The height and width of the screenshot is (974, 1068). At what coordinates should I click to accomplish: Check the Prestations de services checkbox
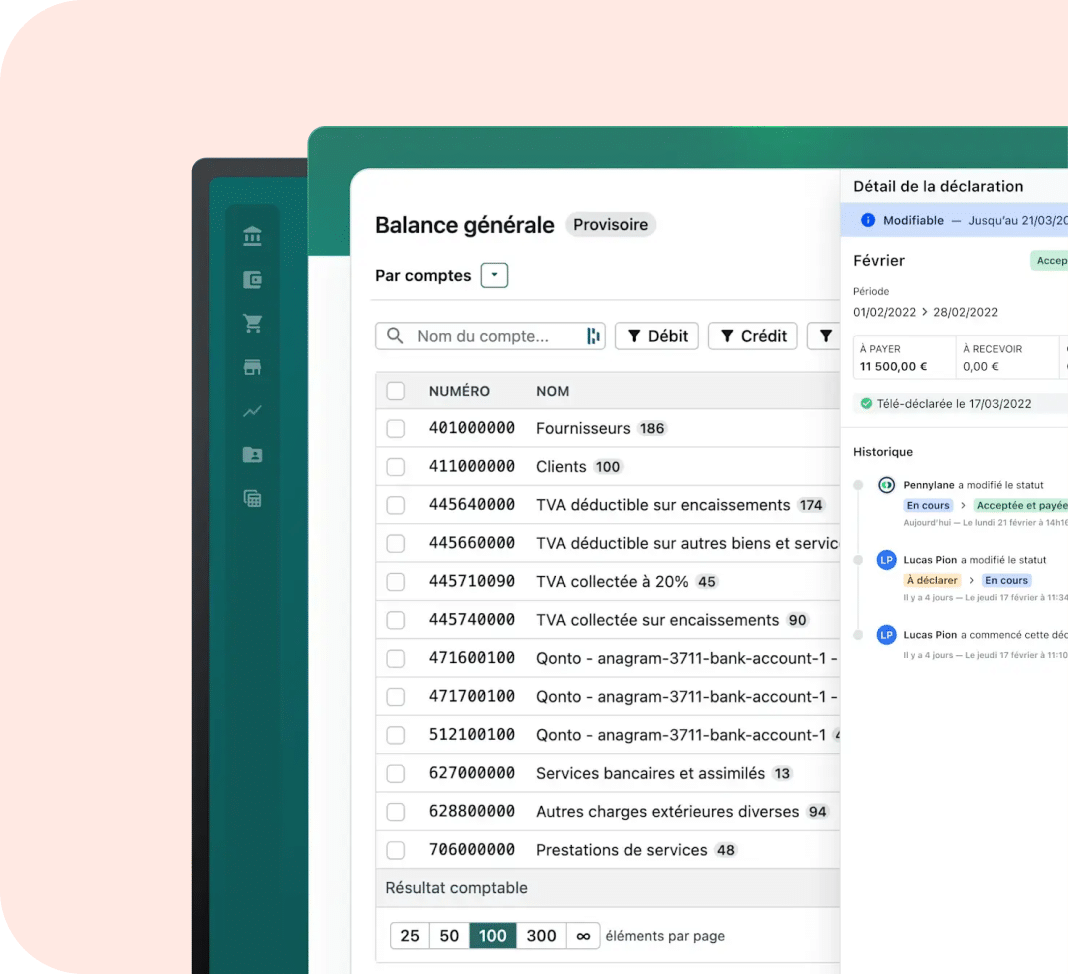[396, 850]
